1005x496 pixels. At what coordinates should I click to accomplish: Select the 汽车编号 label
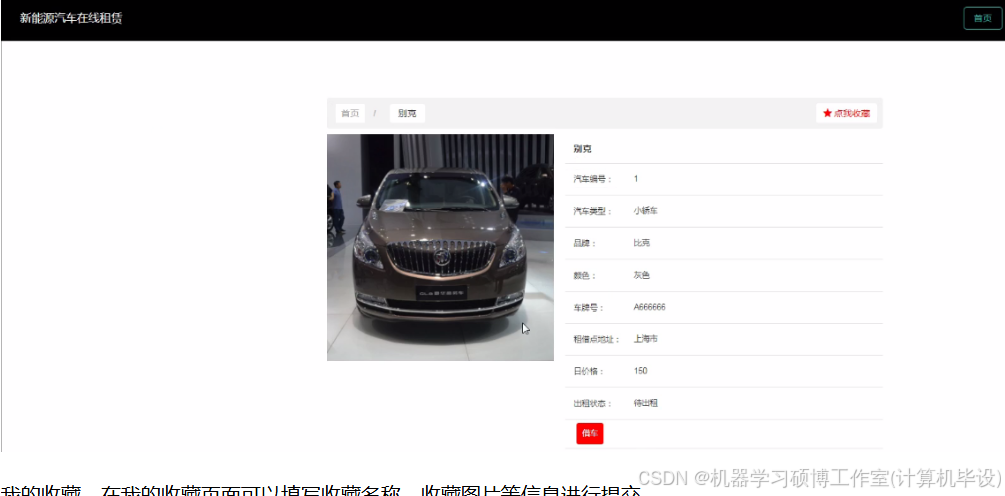click(593, 179)
